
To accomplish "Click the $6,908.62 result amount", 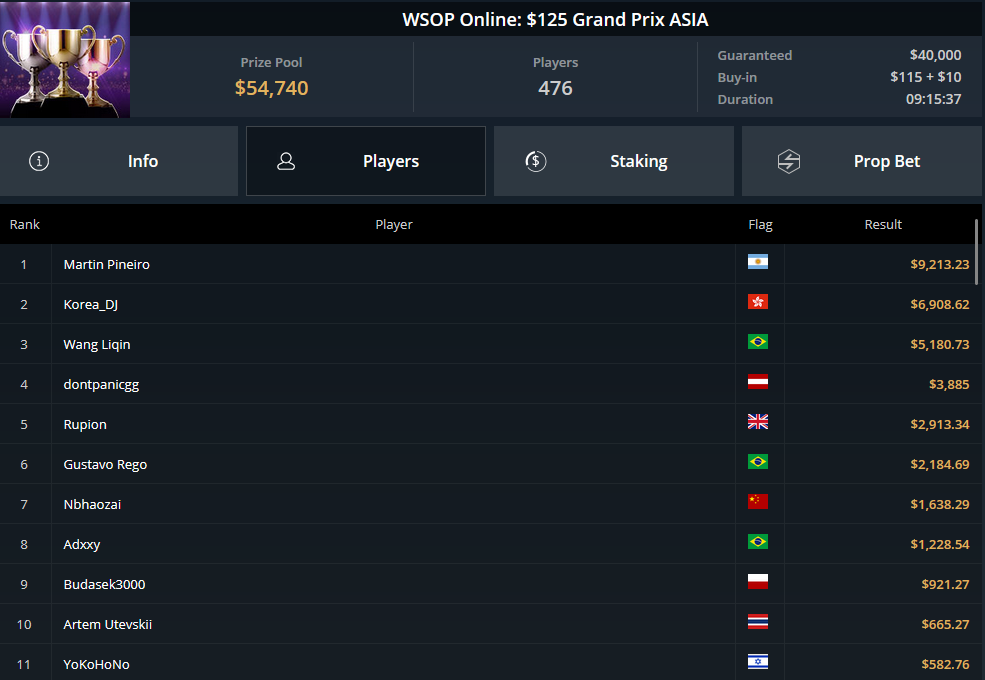I will [940, 305].
